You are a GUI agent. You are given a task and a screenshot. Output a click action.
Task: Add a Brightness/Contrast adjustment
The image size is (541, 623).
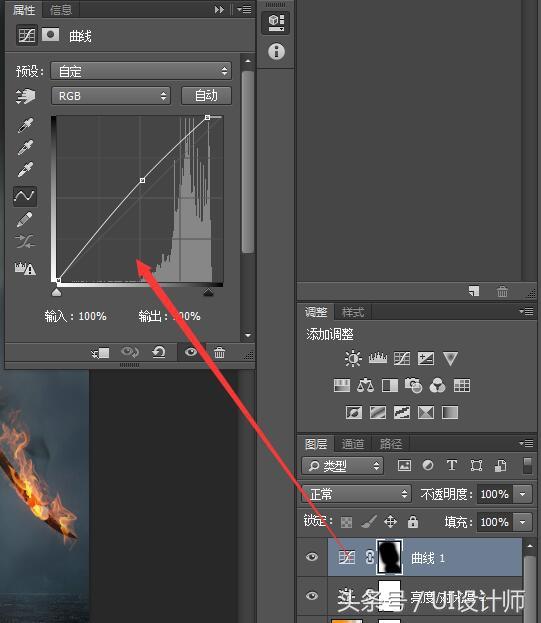(353, 358)
